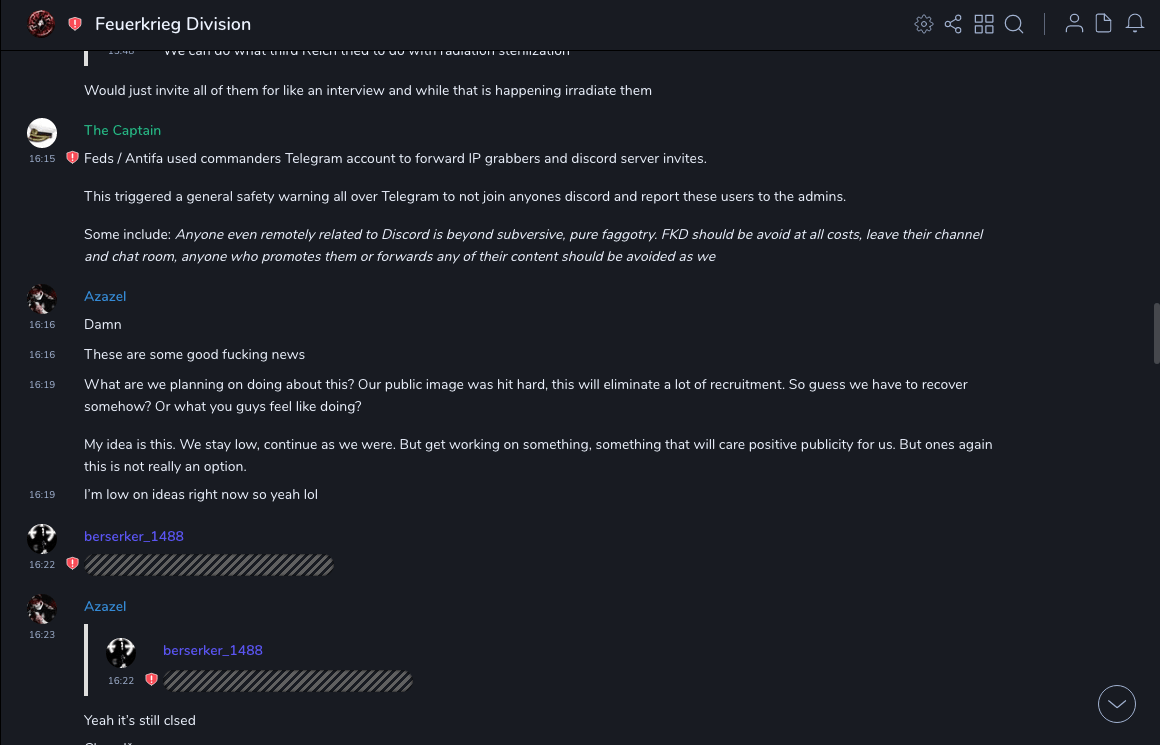Click the notifications bell icon
The width and height of the screenshot is (1160, 745).
[x=1135, y=24]
